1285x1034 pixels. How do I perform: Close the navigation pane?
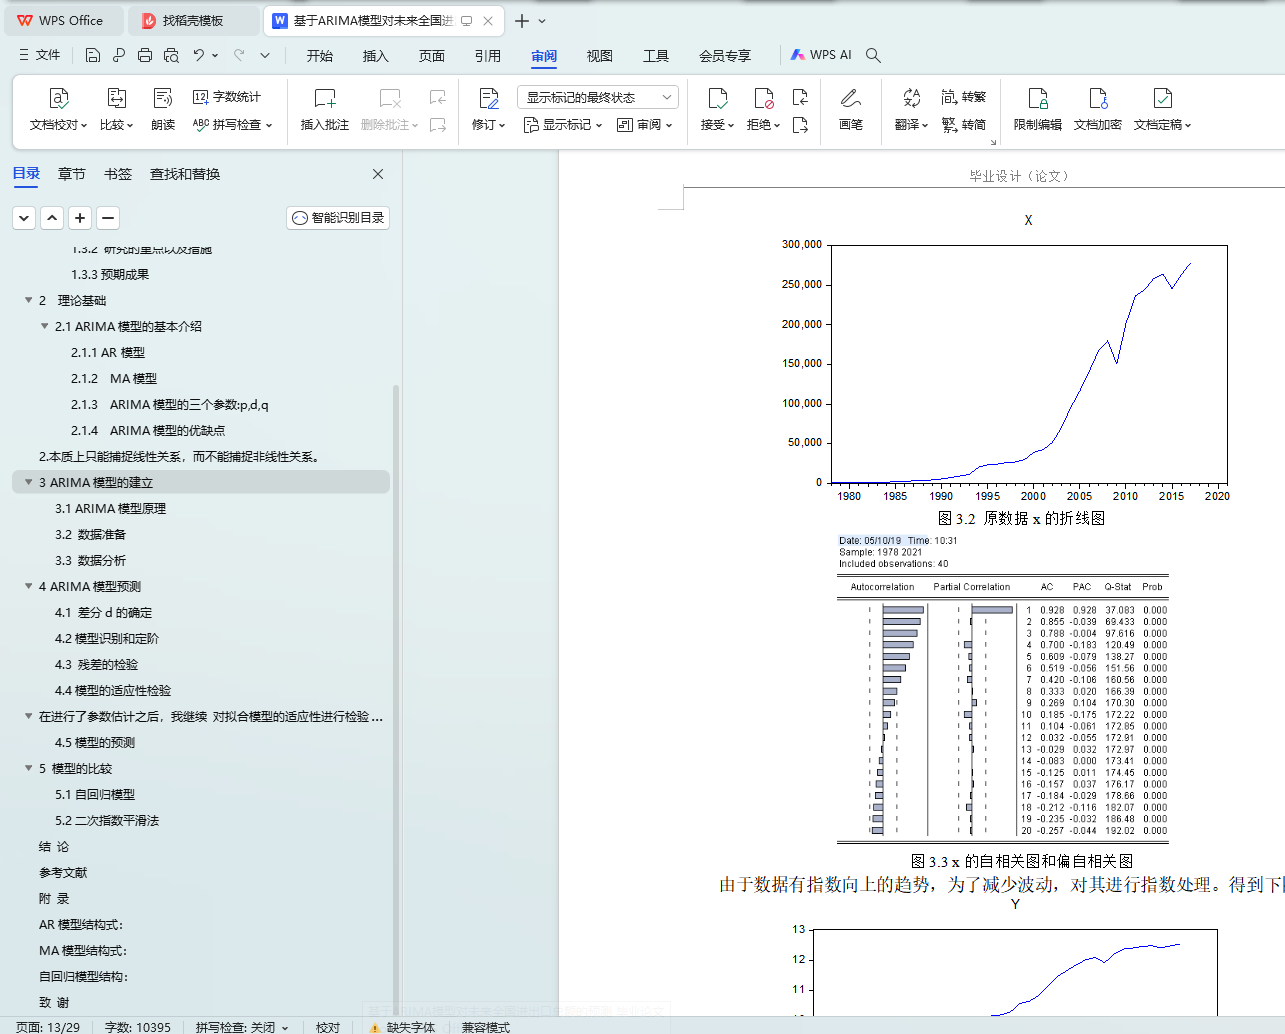[x=378, y=174]
